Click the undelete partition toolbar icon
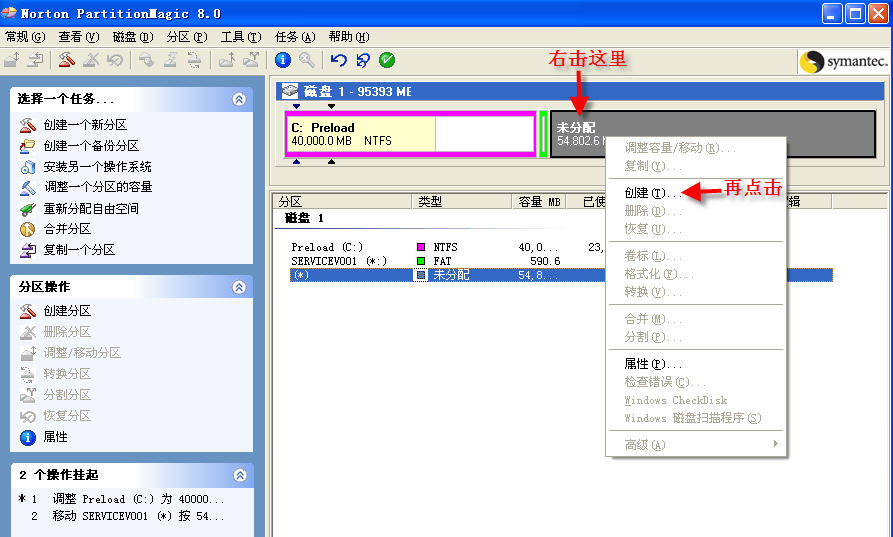 [115, 59]
